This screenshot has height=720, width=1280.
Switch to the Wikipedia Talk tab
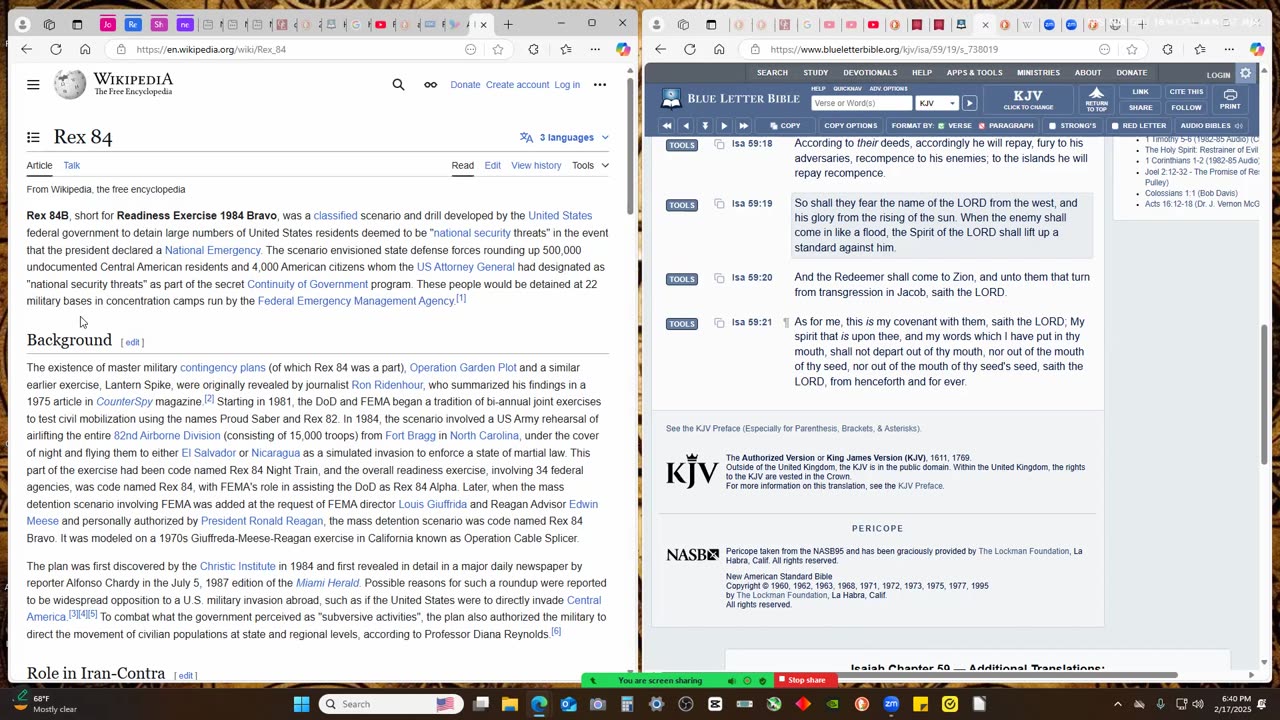tap(72, 165)
